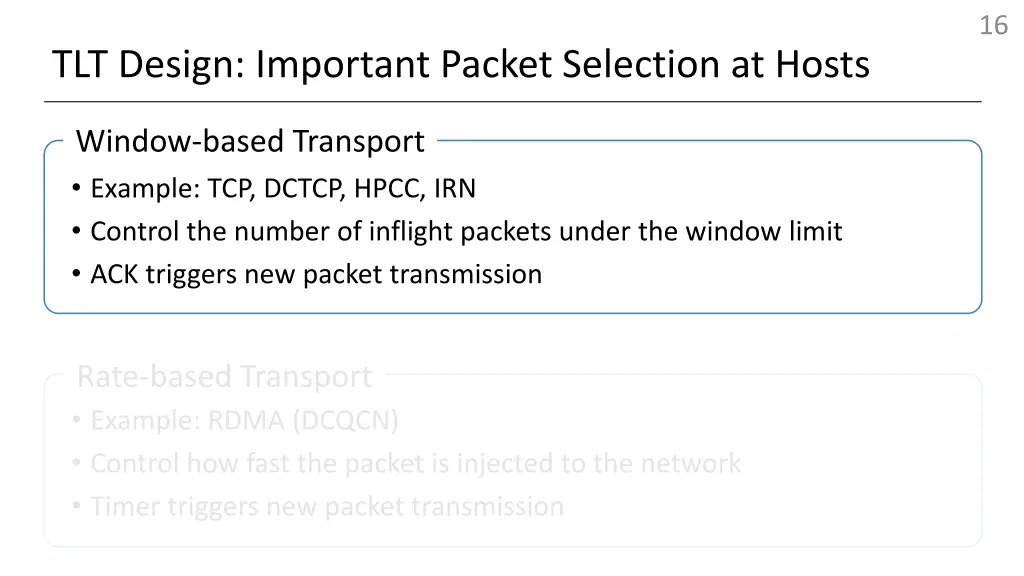Click the horizontal rule under the title
The image size is (1024, 576).
pos(513,102)
